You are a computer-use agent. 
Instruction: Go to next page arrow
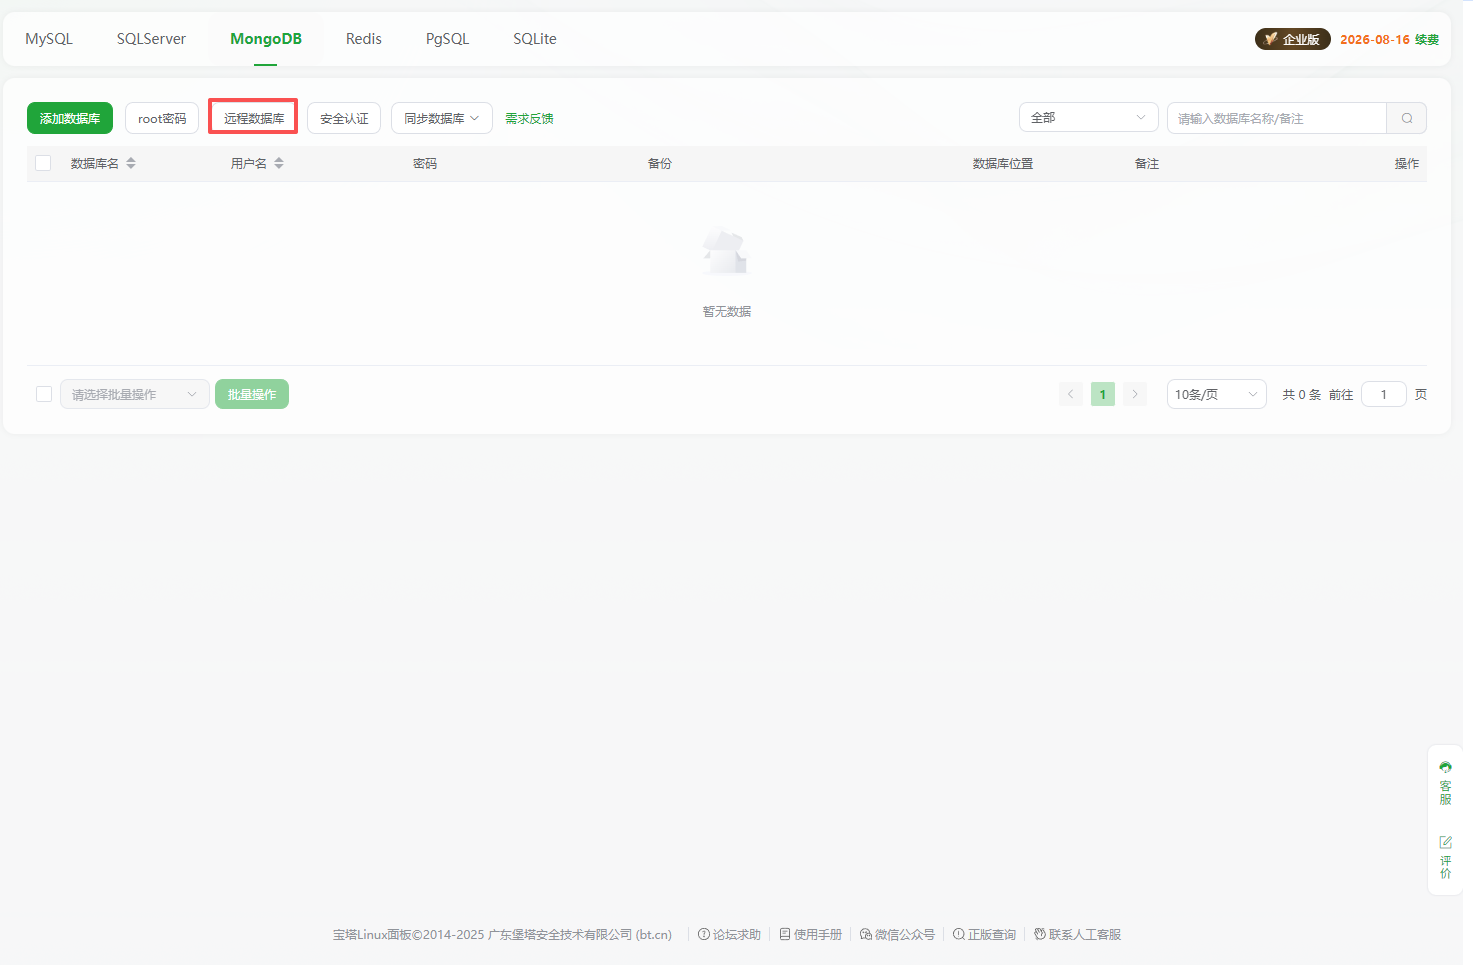click(x=1134, y=394)
